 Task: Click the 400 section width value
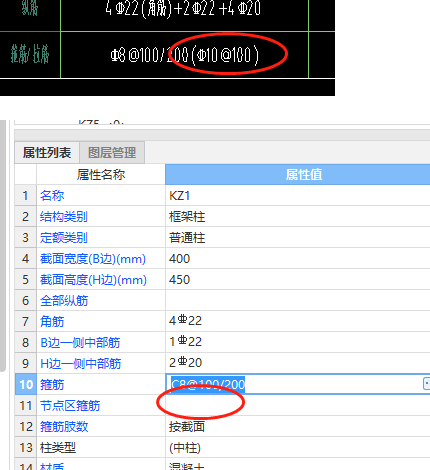[x=298, y=259]
